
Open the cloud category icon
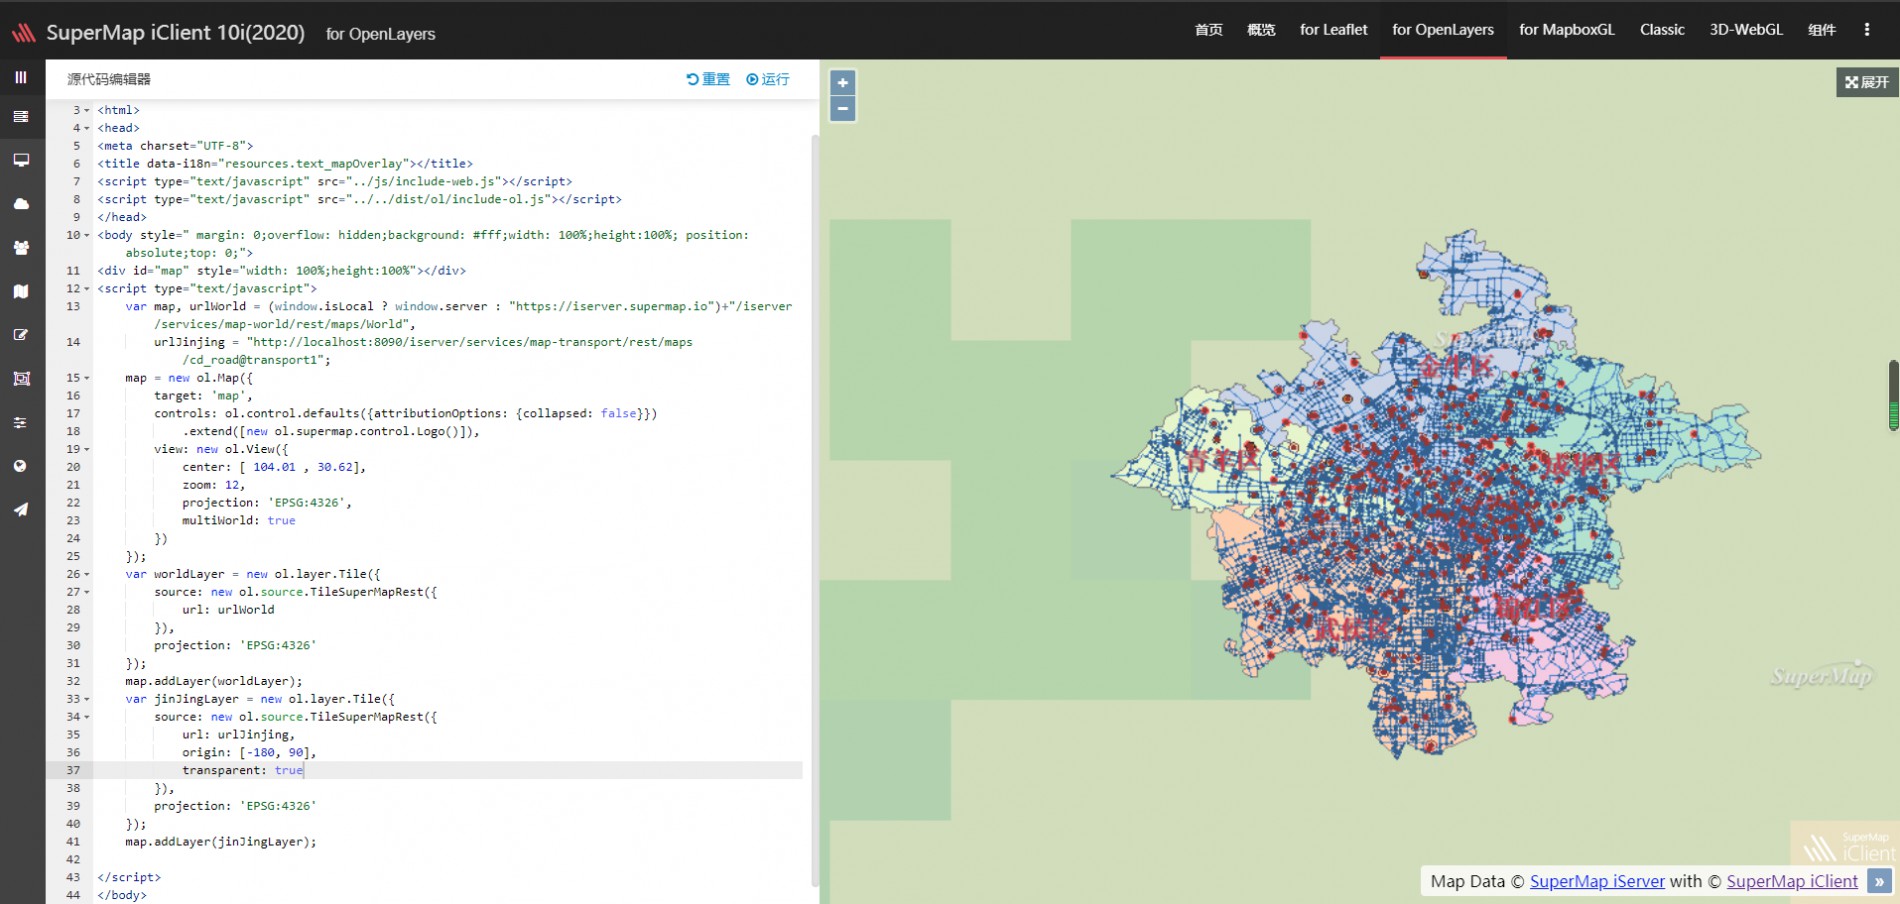click(x=21, y=204)
